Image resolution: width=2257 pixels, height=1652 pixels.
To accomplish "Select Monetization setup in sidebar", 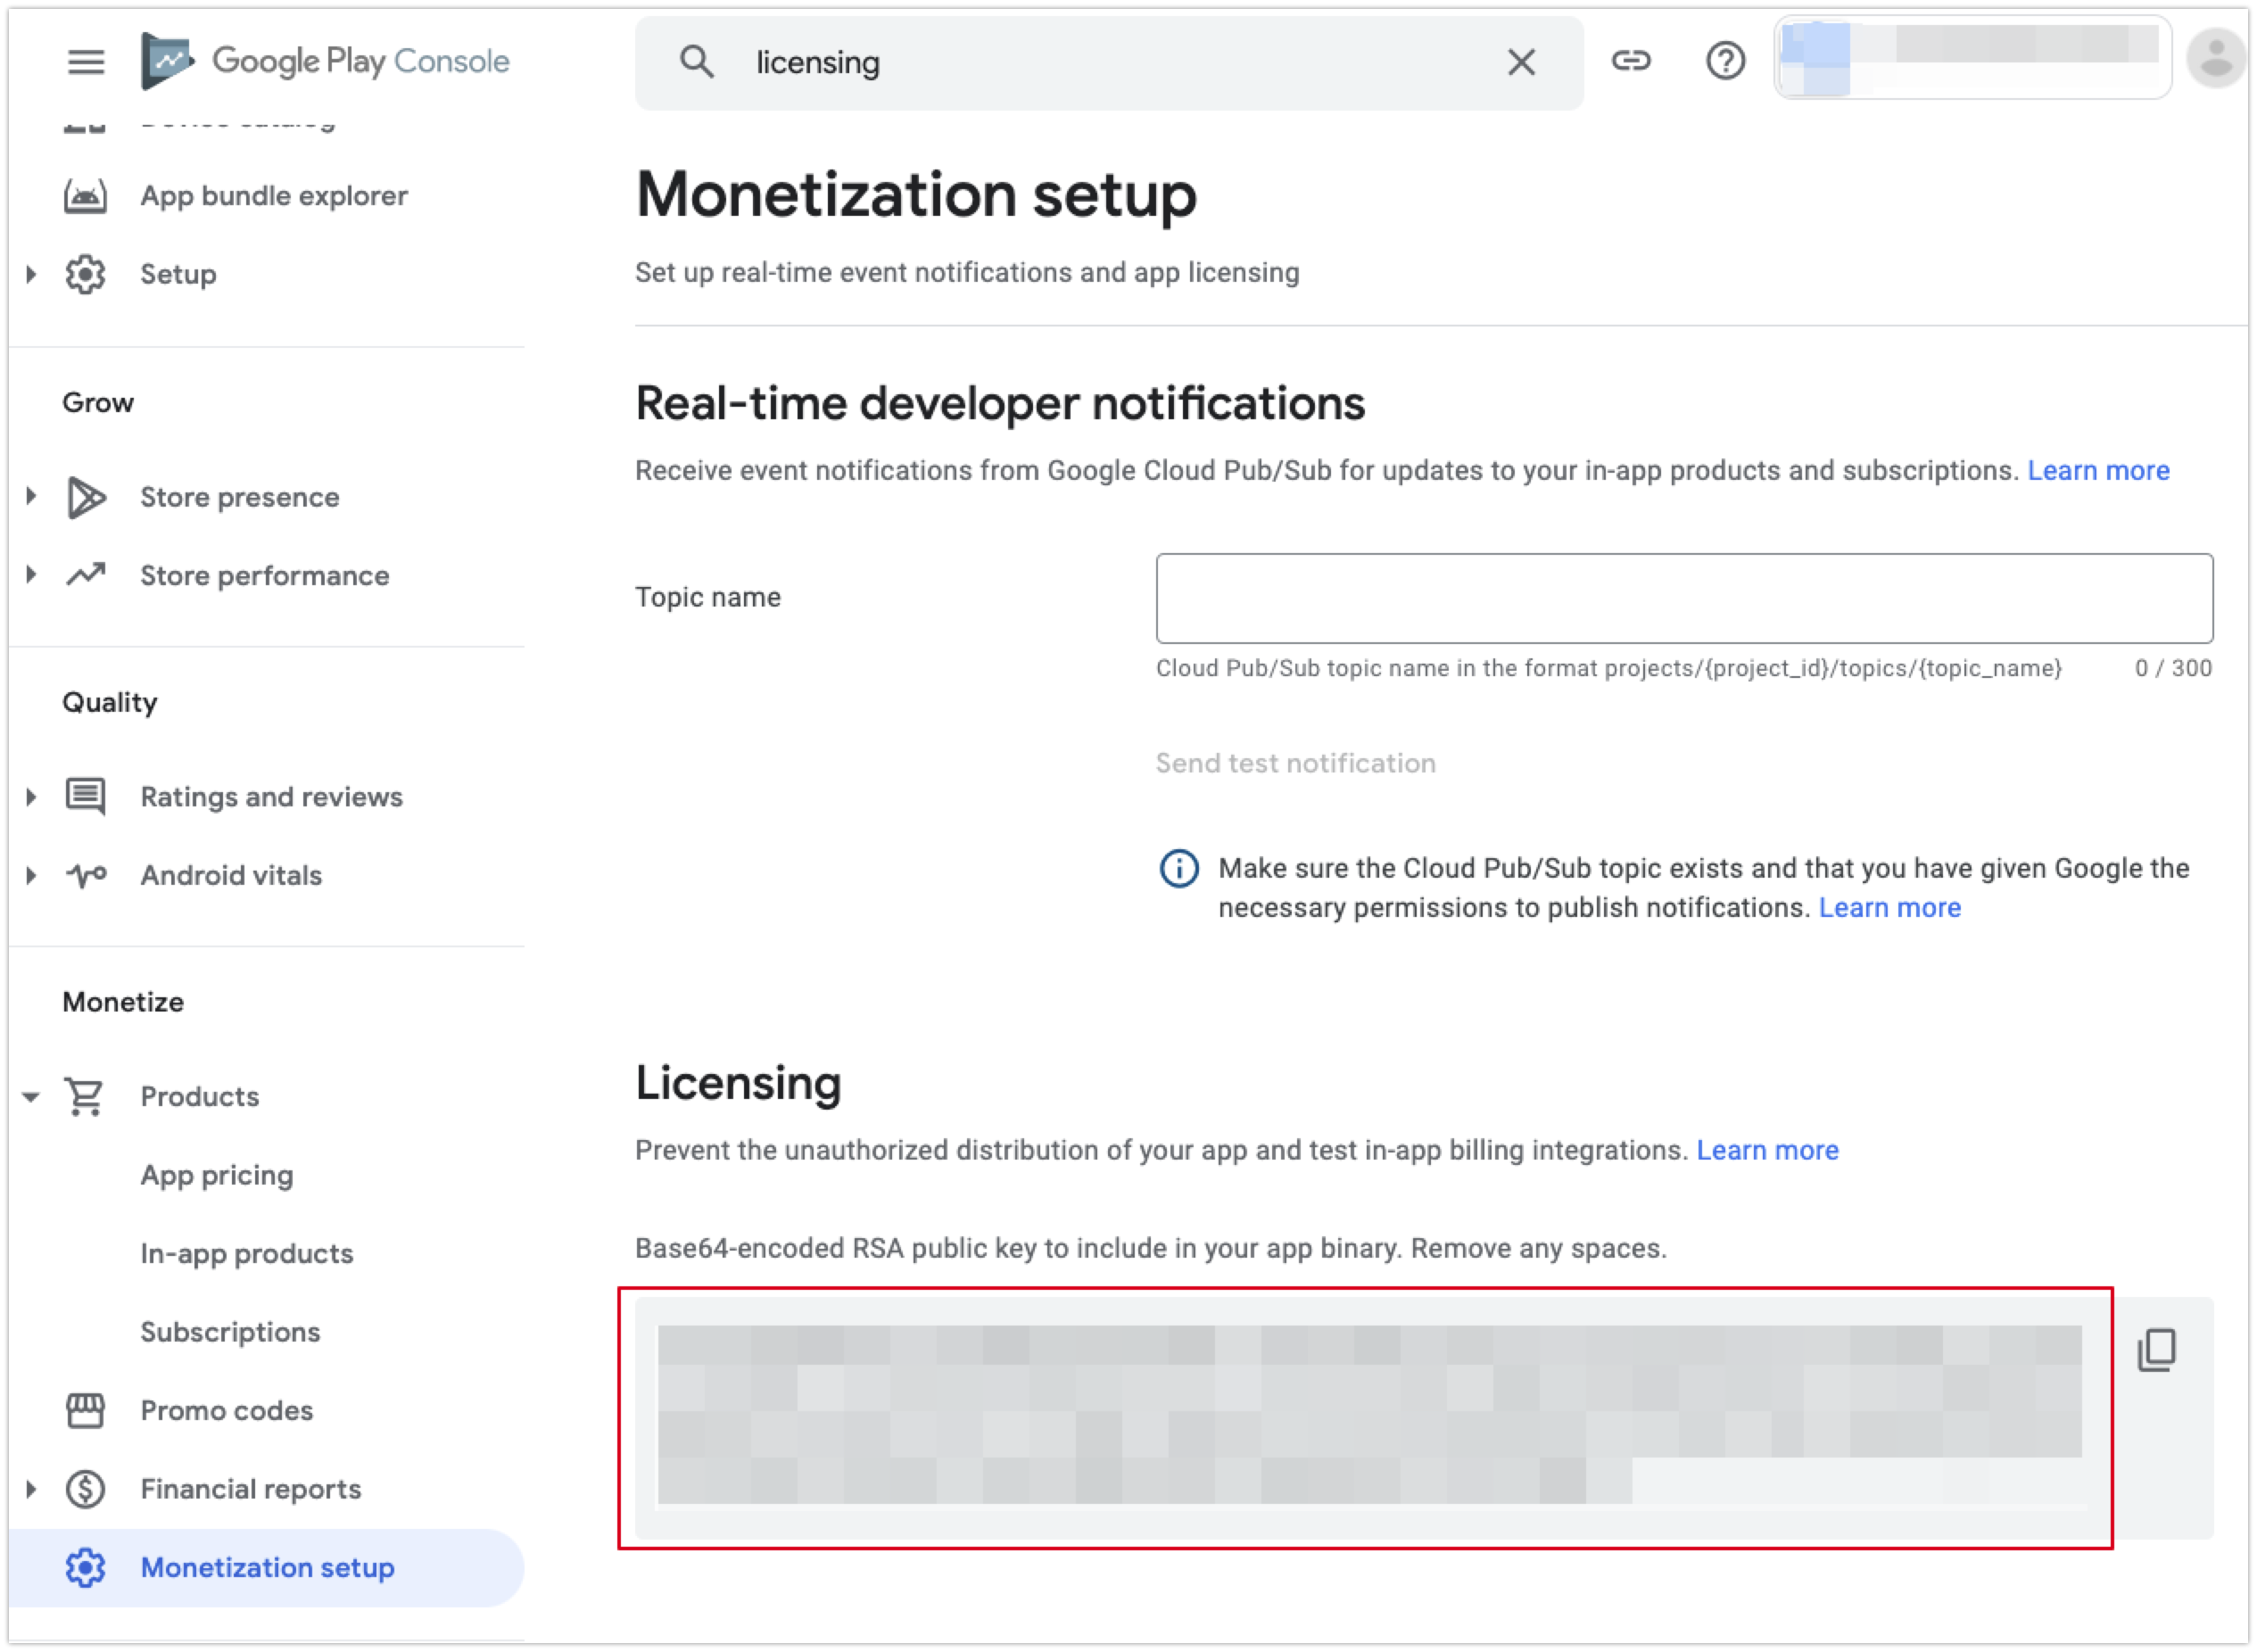I will [267, 1567].
